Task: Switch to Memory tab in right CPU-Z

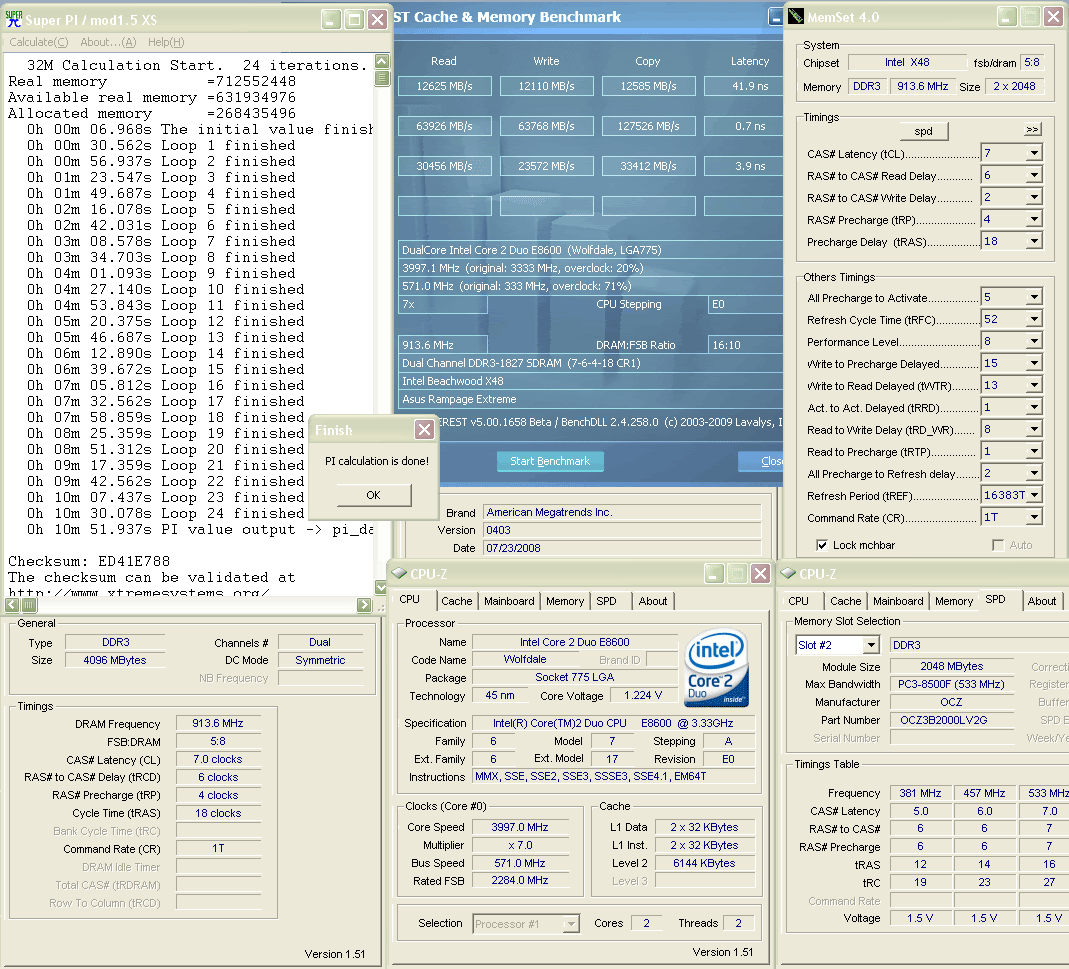Action: (x=954, y=601)
